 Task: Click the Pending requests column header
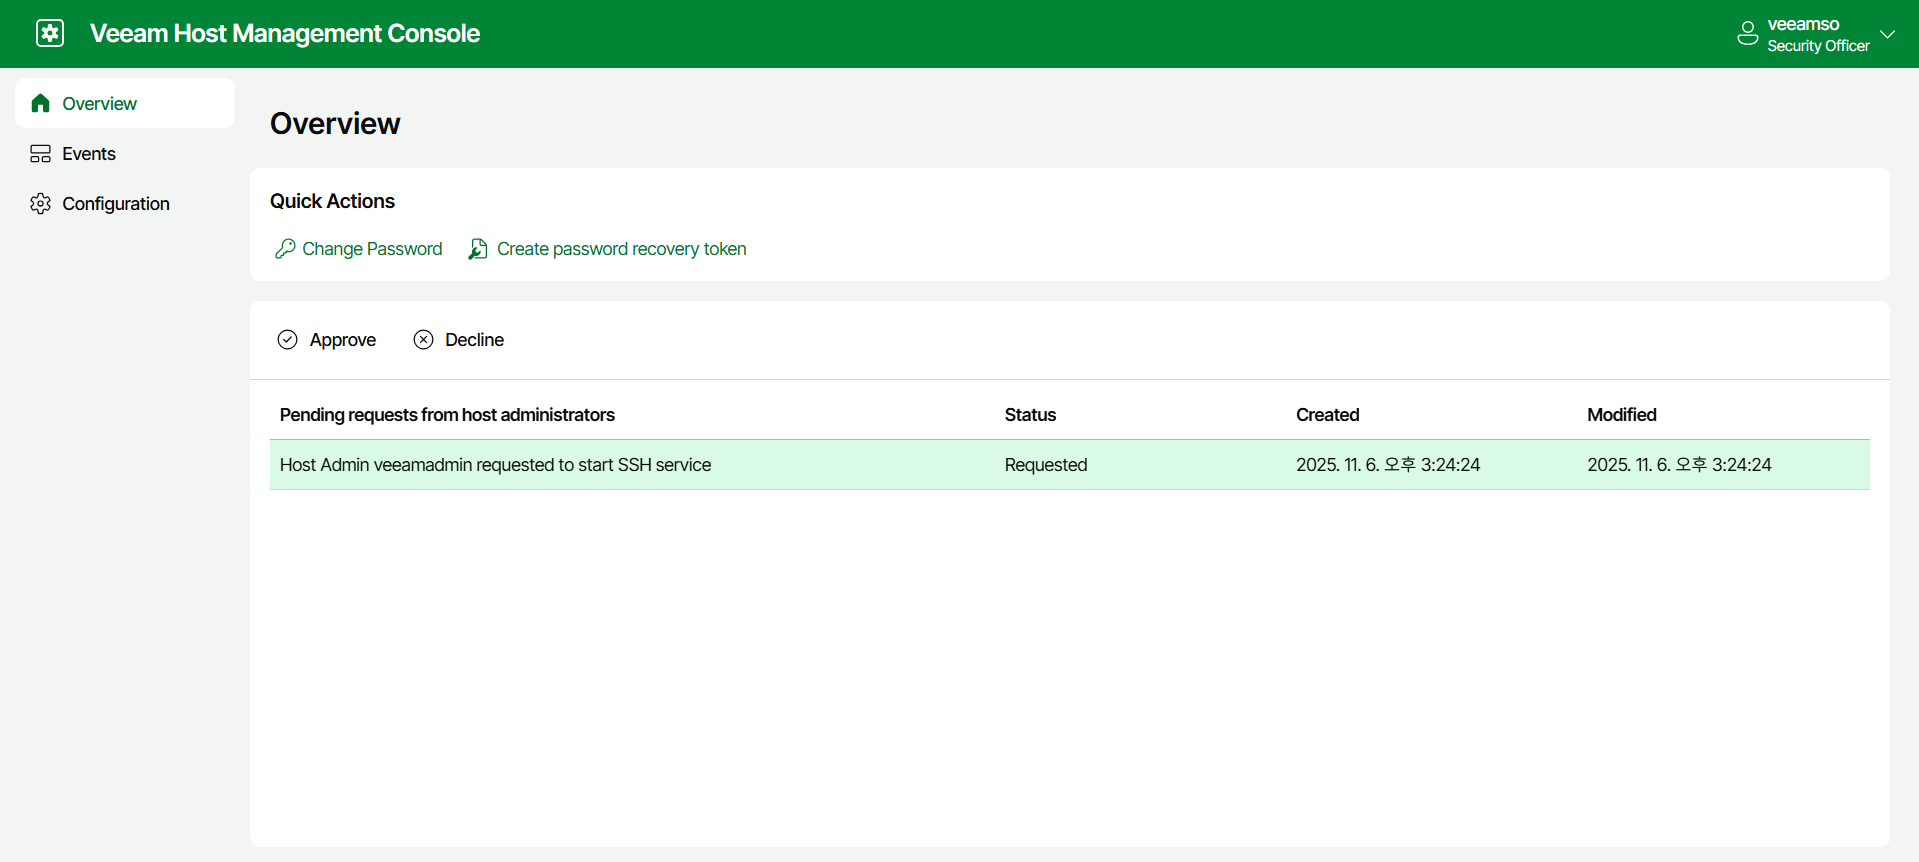click(x=447, y=415)
